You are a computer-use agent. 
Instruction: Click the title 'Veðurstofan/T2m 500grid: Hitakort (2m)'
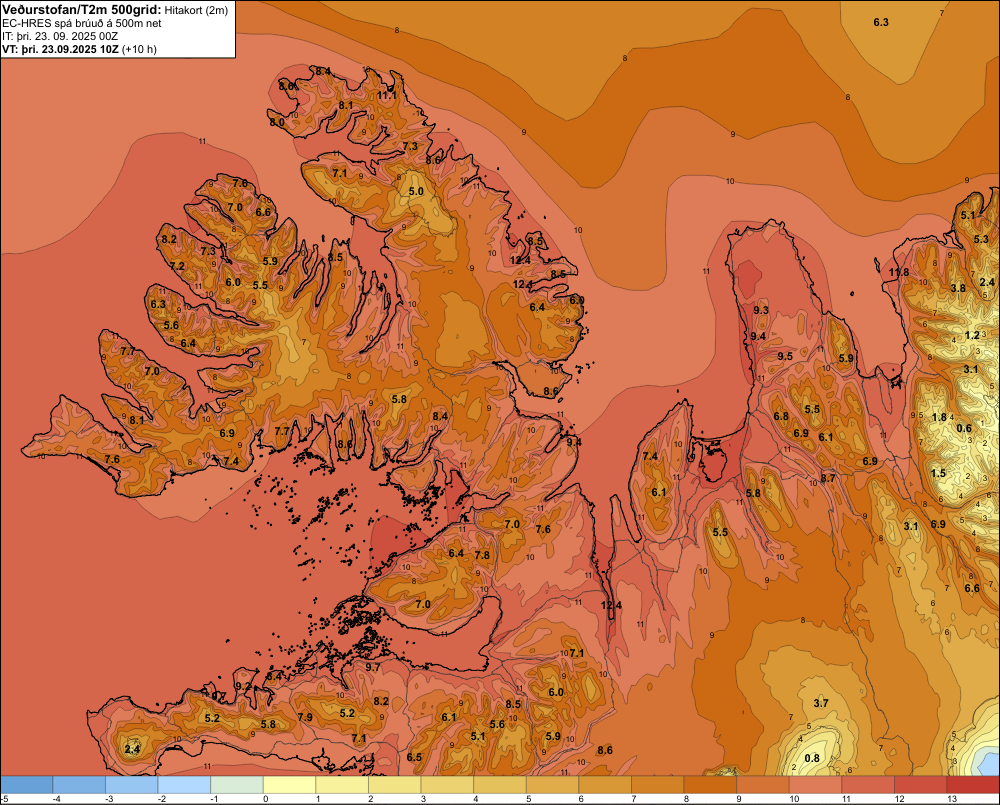tap(115, 9)
